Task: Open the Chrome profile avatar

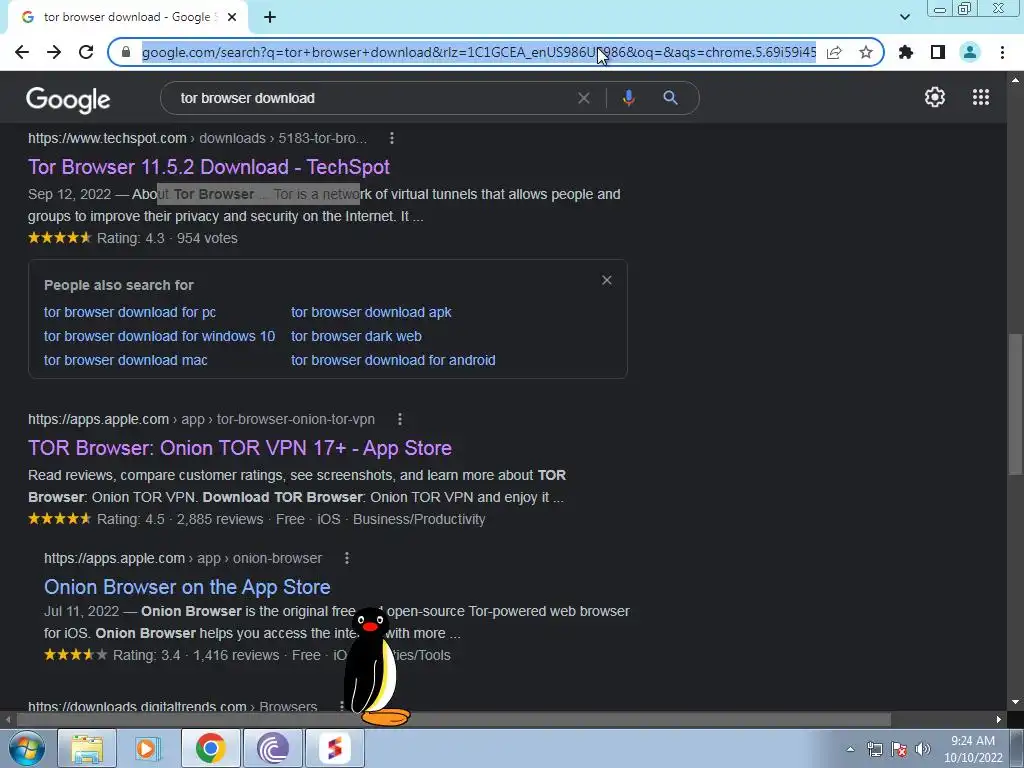Action: [x=970, y=52]
